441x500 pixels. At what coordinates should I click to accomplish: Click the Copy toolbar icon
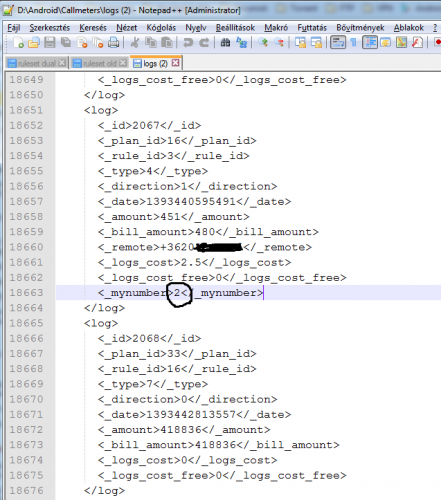[x=151, y=42]
